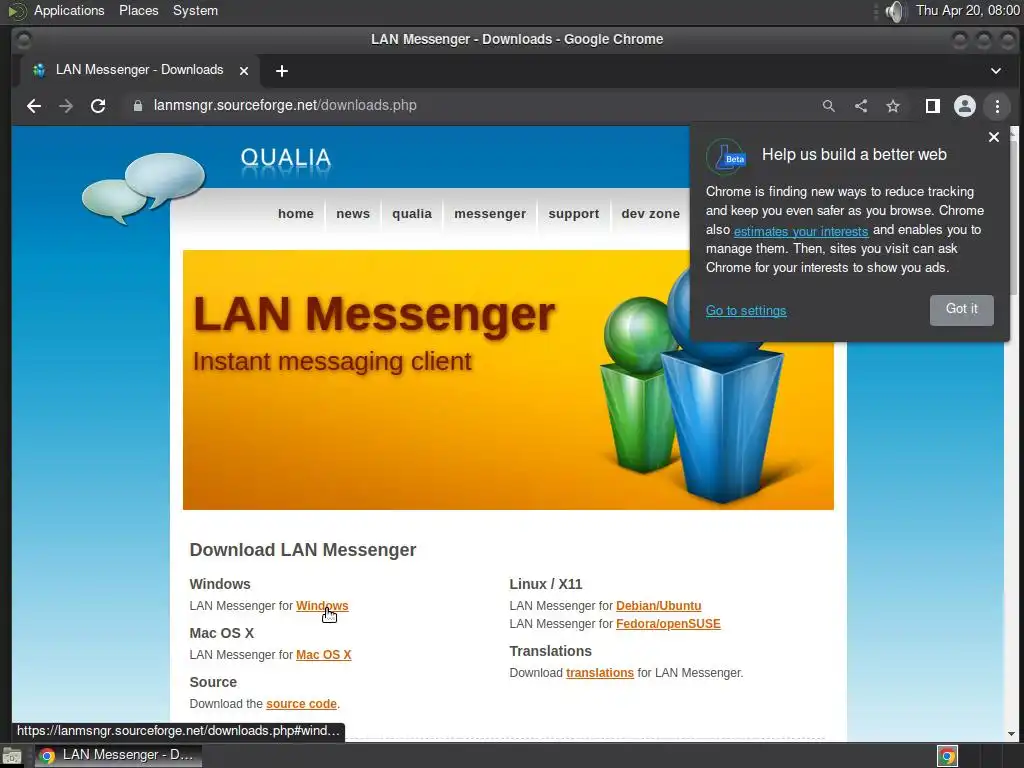Click the clock showing Thu Apr 20, 08:00
1024x768 pixels.
coord(967,10)
